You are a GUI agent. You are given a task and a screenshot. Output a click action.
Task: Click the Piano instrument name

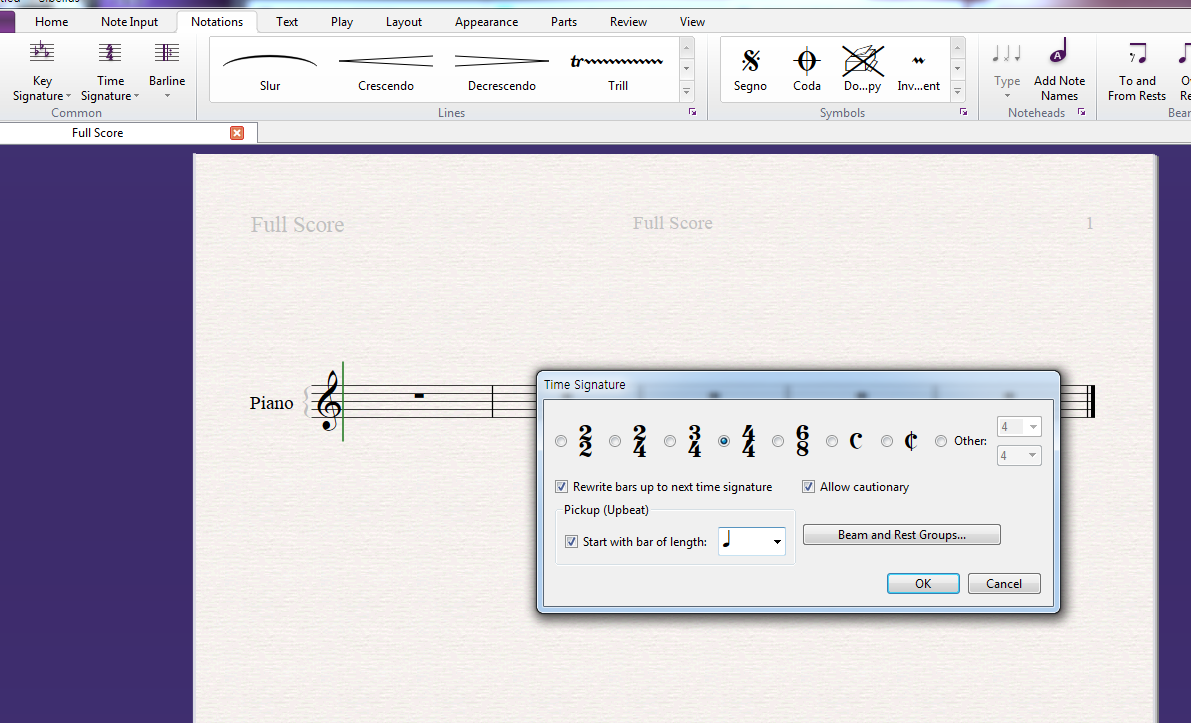[x=271, y=403]
